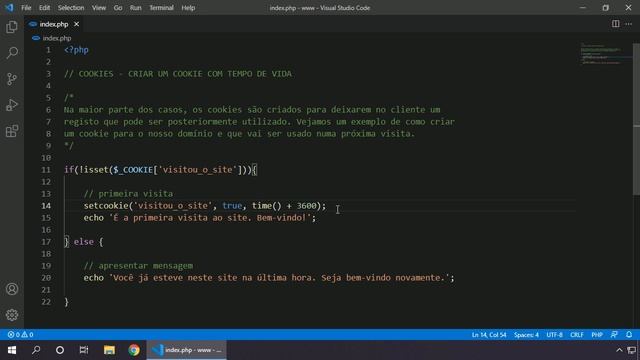640x360 pixels.
Task: Close the index.php editor tab
Action: coord(76,24)
